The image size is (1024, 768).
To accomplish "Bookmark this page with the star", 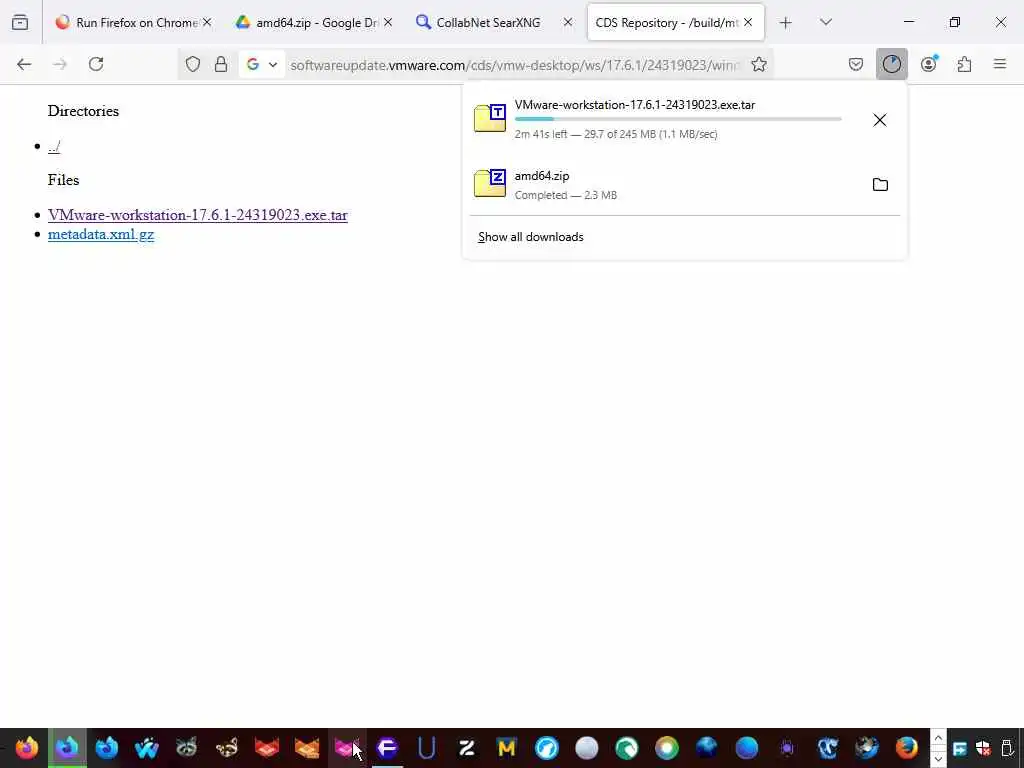I will pos(758,64).
